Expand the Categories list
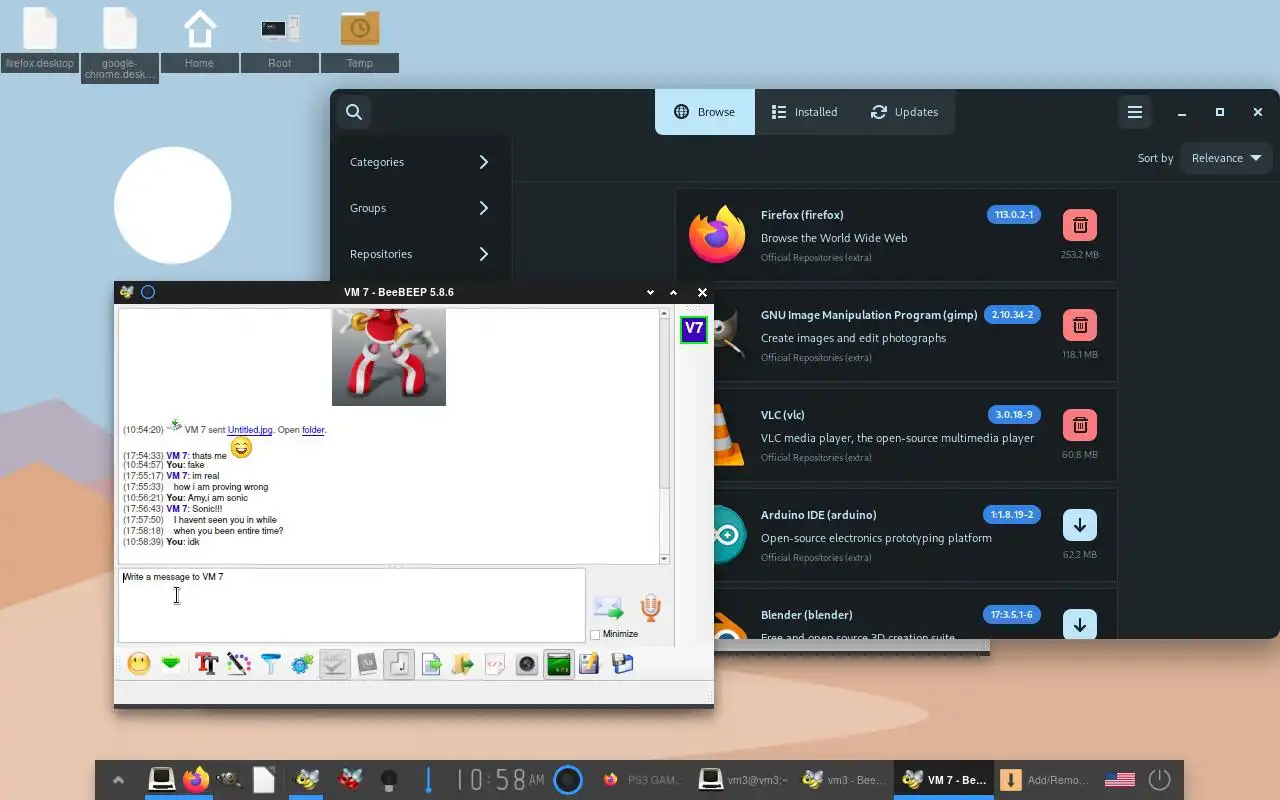1280x800 pixels. 420,162
